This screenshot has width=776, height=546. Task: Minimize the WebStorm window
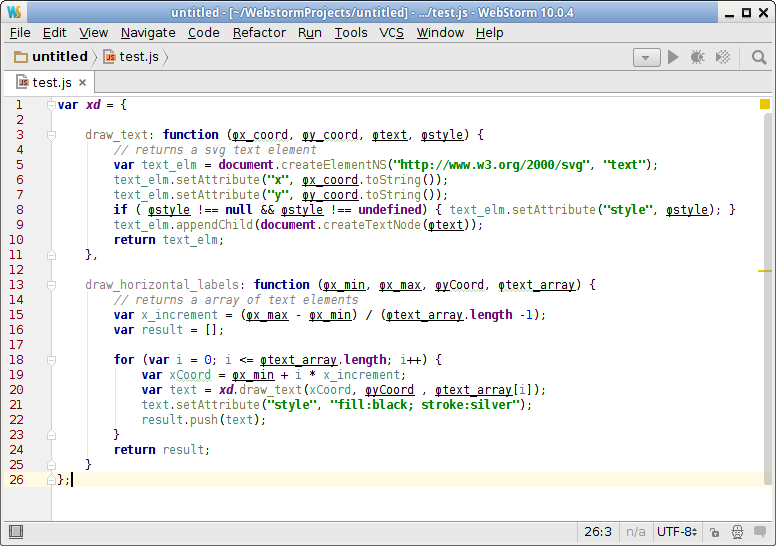tap(729, 13)
